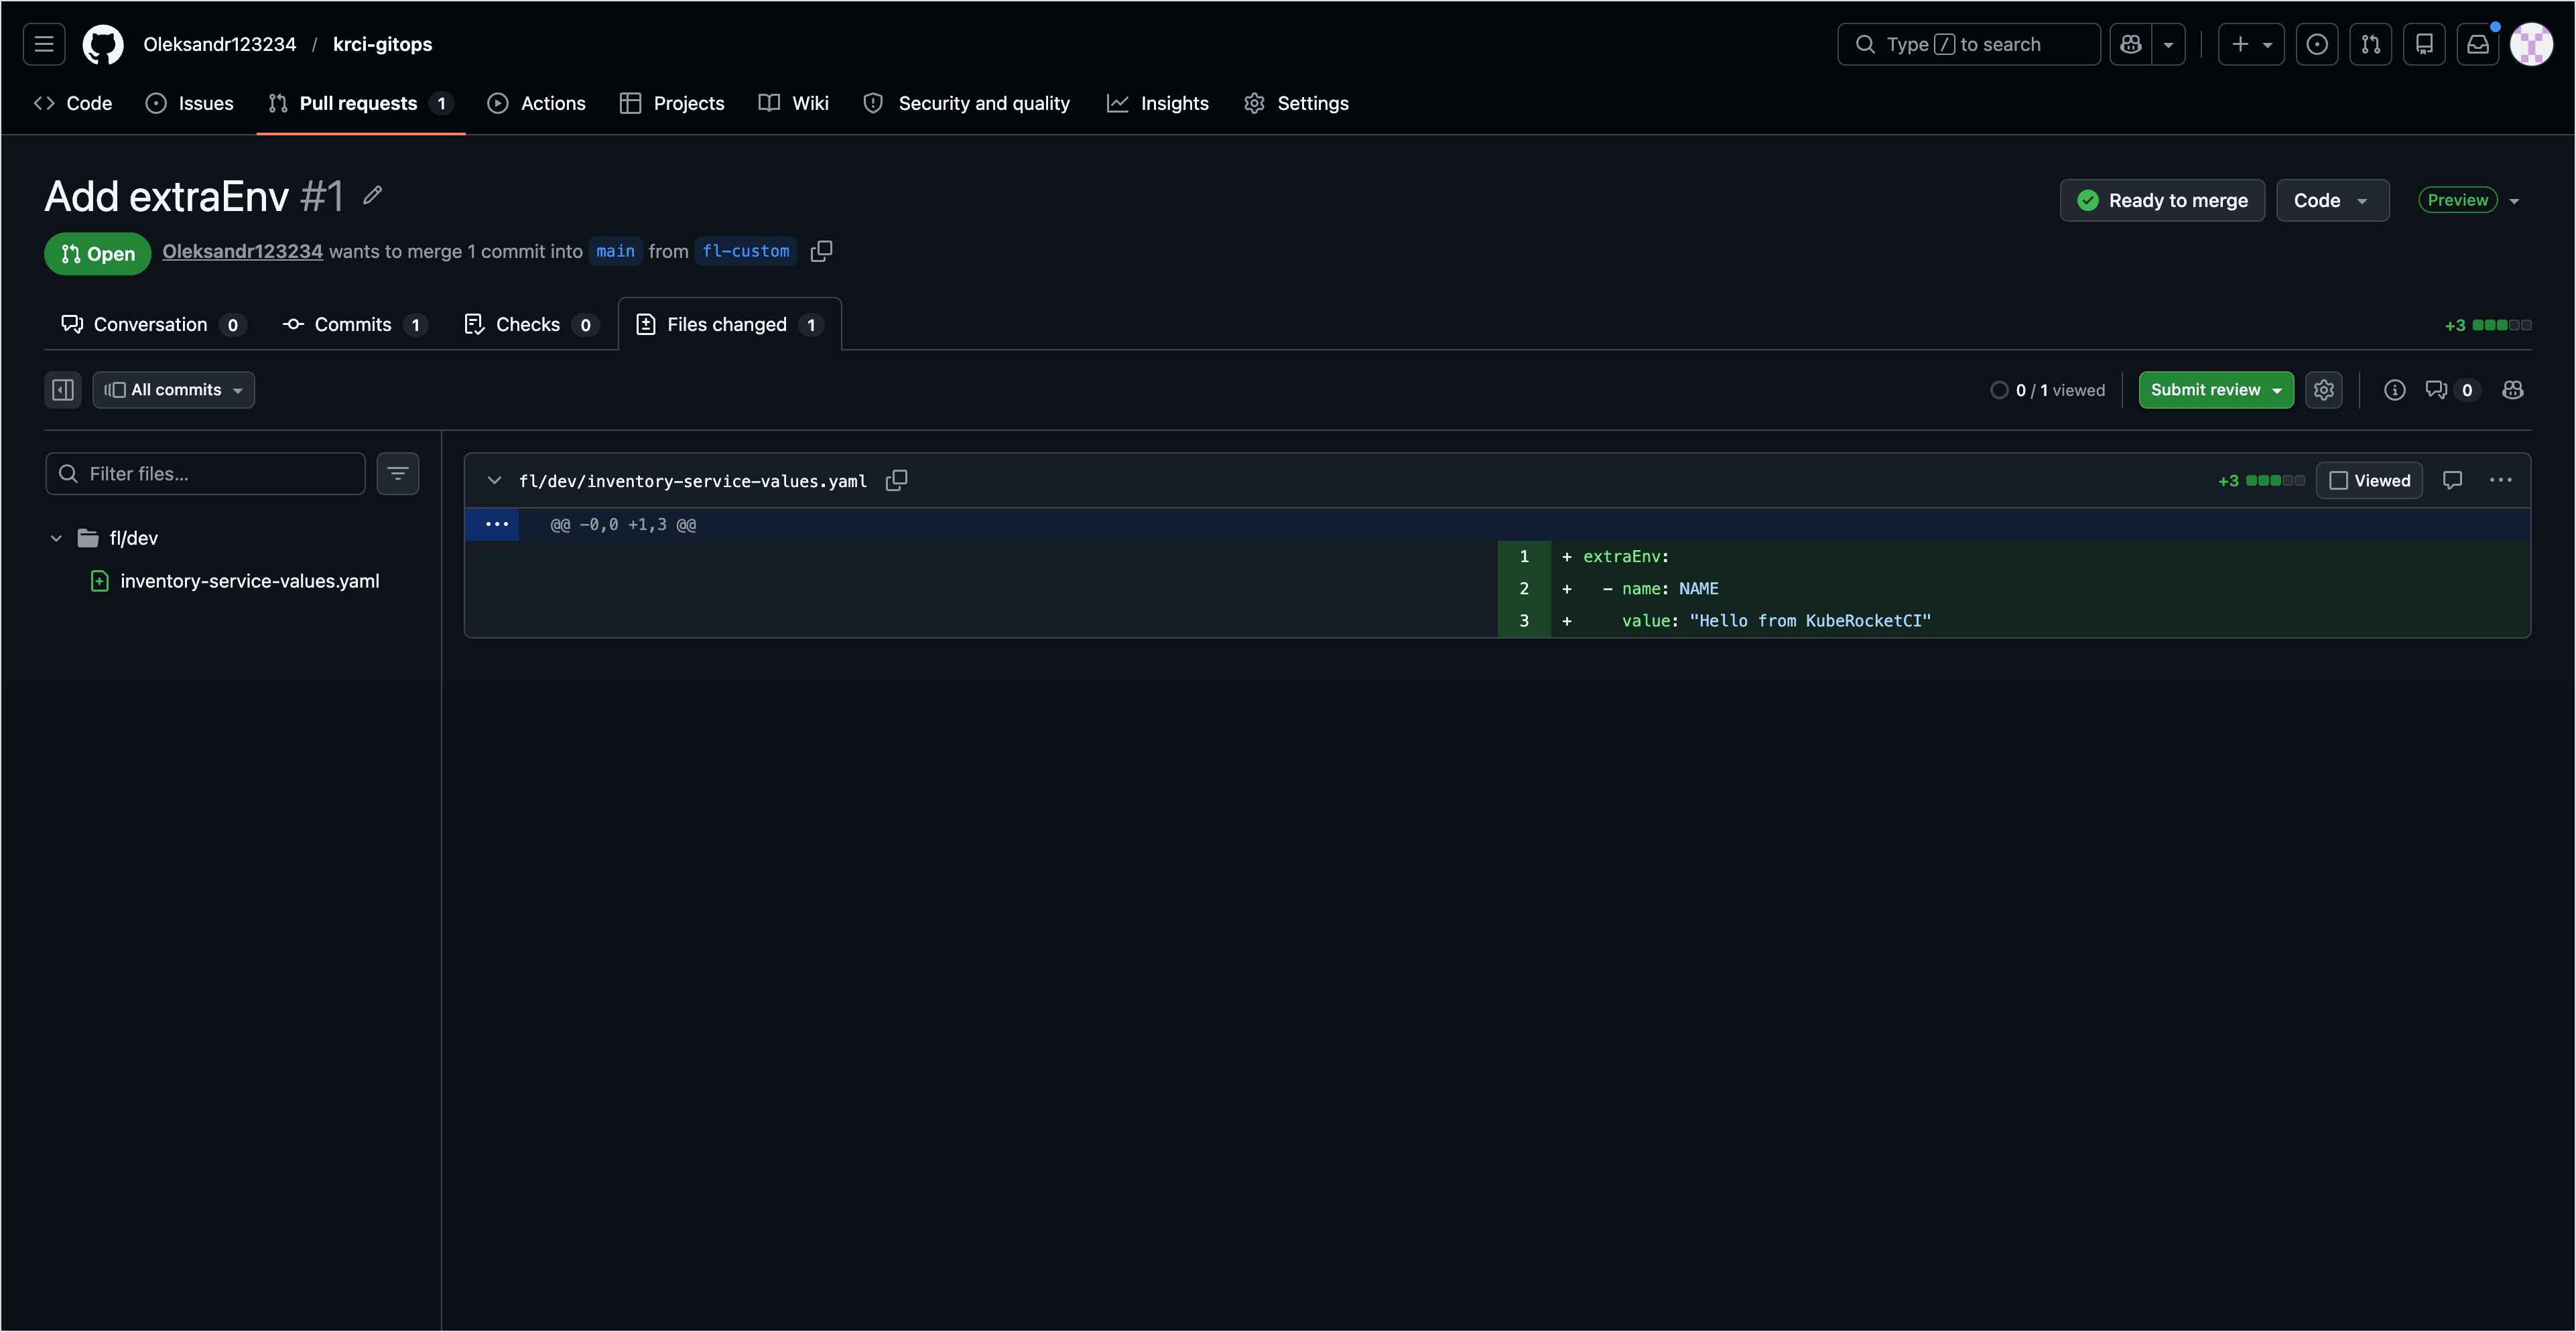2576x1332 pixels.
Task: Open Copilot chat icon in header
Action: tap(2131, 44)
